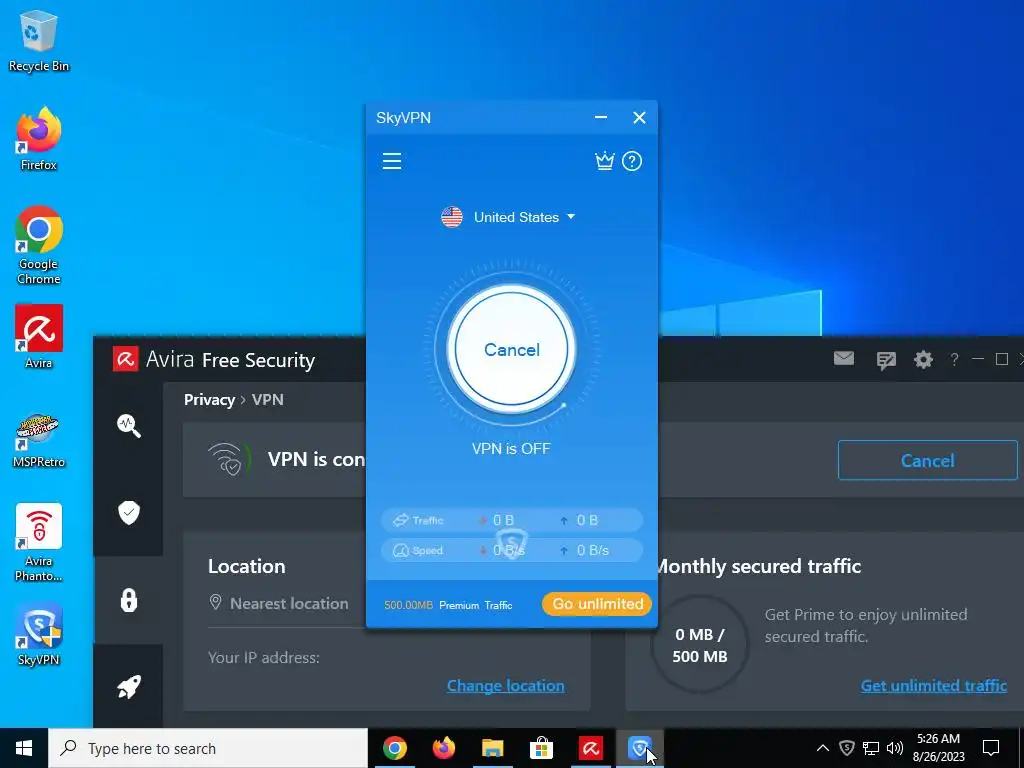The image size is (1024, 768).
Task: Select the Avira desktop shortcut
Action: pyautogui.click(x=39, y=337)
